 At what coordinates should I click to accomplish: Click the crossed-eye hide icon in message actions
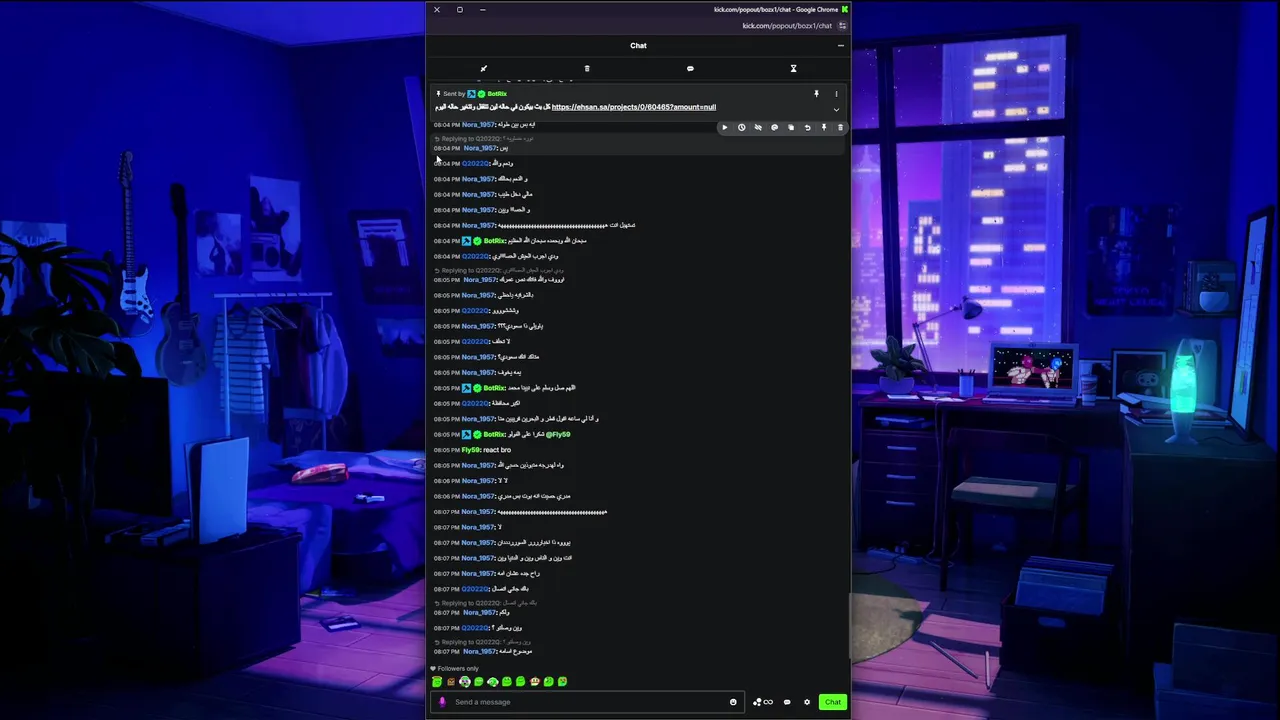758,128
